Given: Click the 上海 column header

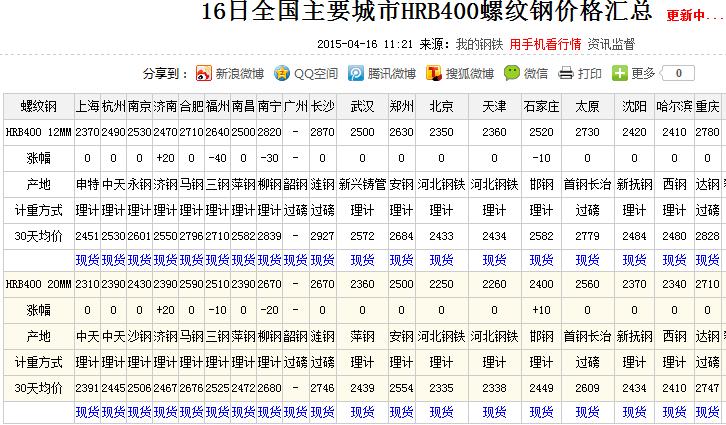Looking at the screenshot, I should (88, 106).
